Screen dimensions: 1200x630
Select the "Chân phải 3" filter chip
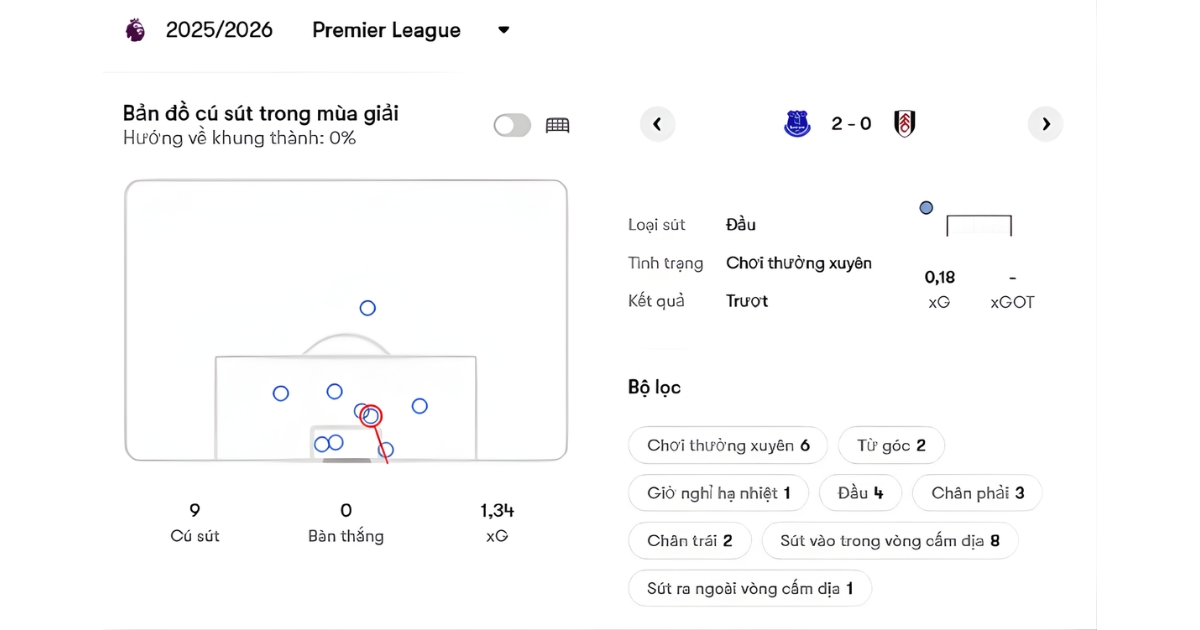pos(977,493)
